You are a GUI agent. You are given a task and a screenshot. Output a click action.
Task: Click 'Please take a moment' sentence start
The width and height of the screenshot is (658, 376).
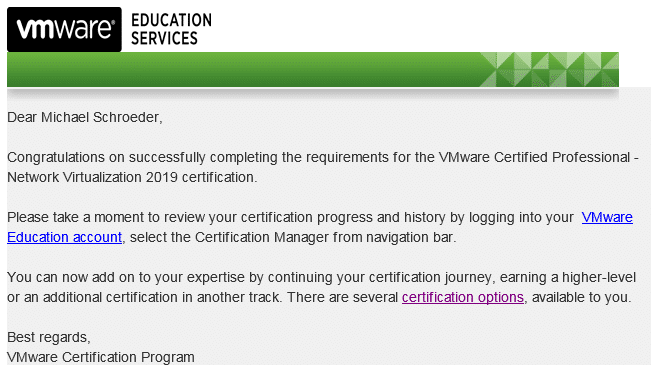tap(76, 217)
